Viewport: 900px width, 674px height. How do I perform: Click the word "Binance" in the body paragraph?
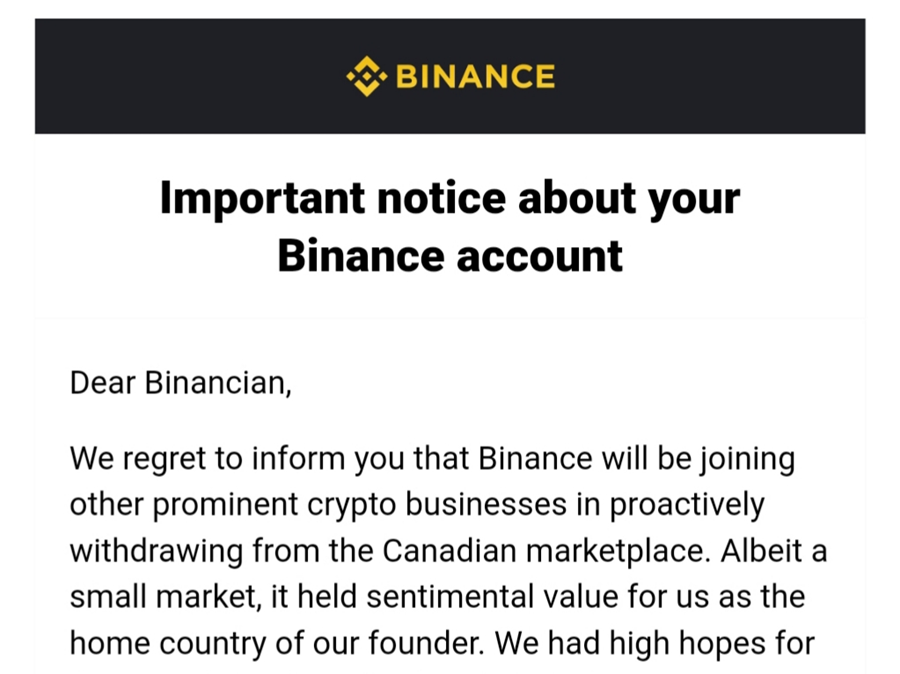click(x=535, y=459)
